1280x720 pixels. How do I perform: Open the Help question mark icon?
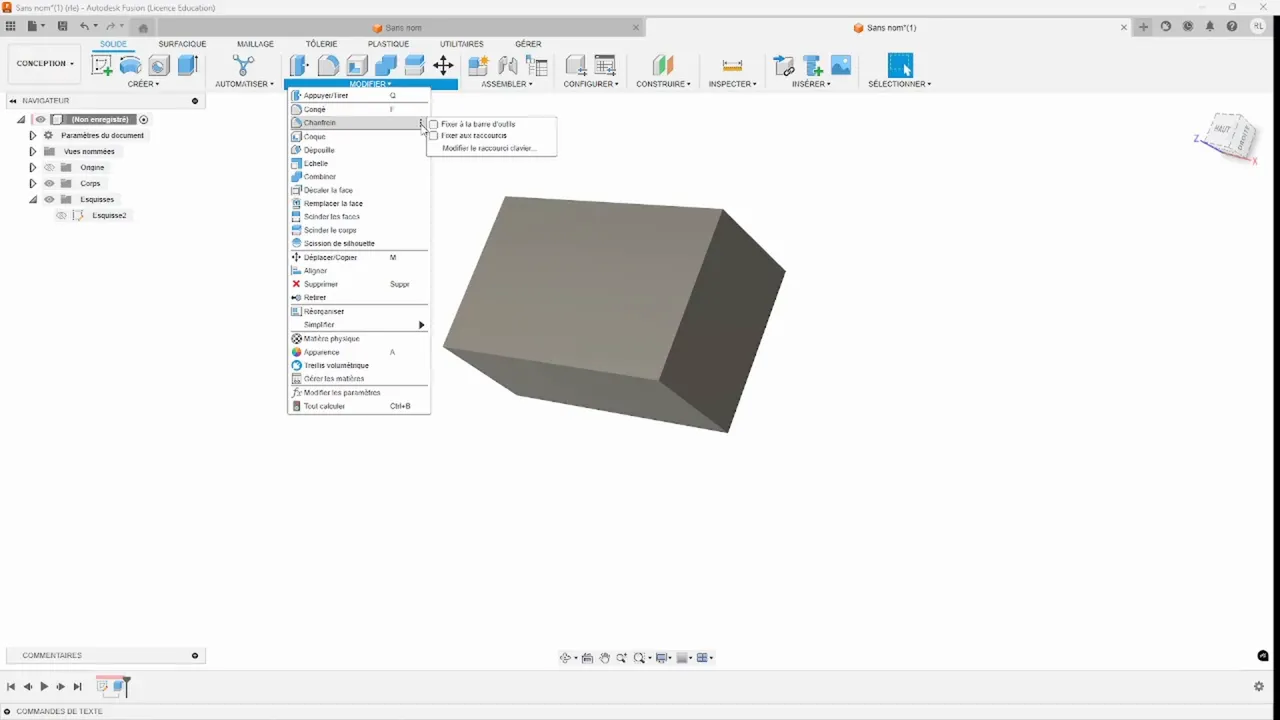(x=1232, y=27)
